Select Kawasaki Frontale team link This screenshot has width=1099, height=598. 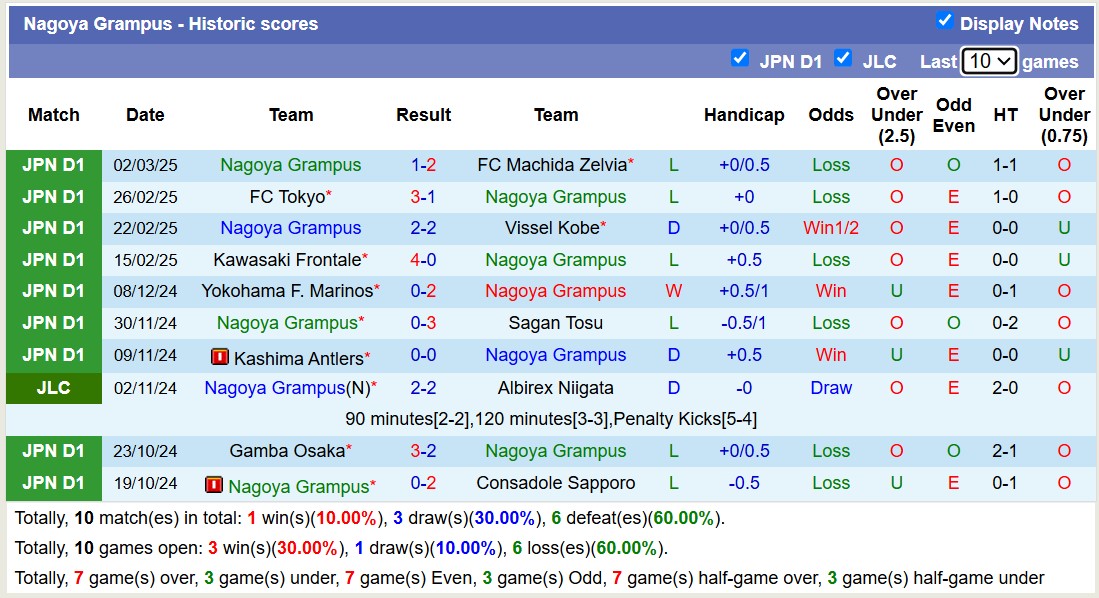click(x=287, y=260)
